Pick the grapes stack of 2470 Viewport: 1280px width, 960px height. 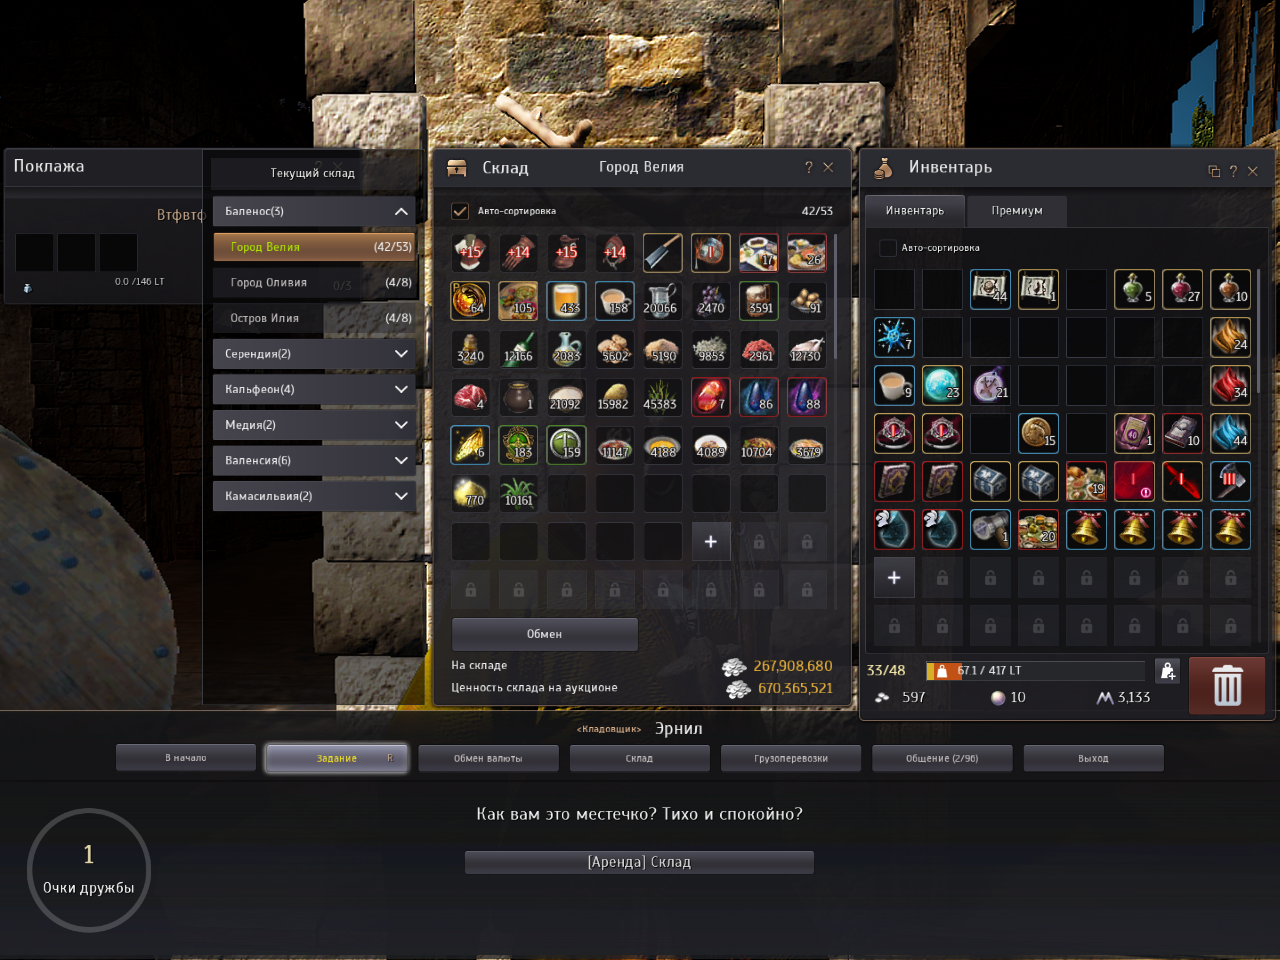[x=710, y=301]
